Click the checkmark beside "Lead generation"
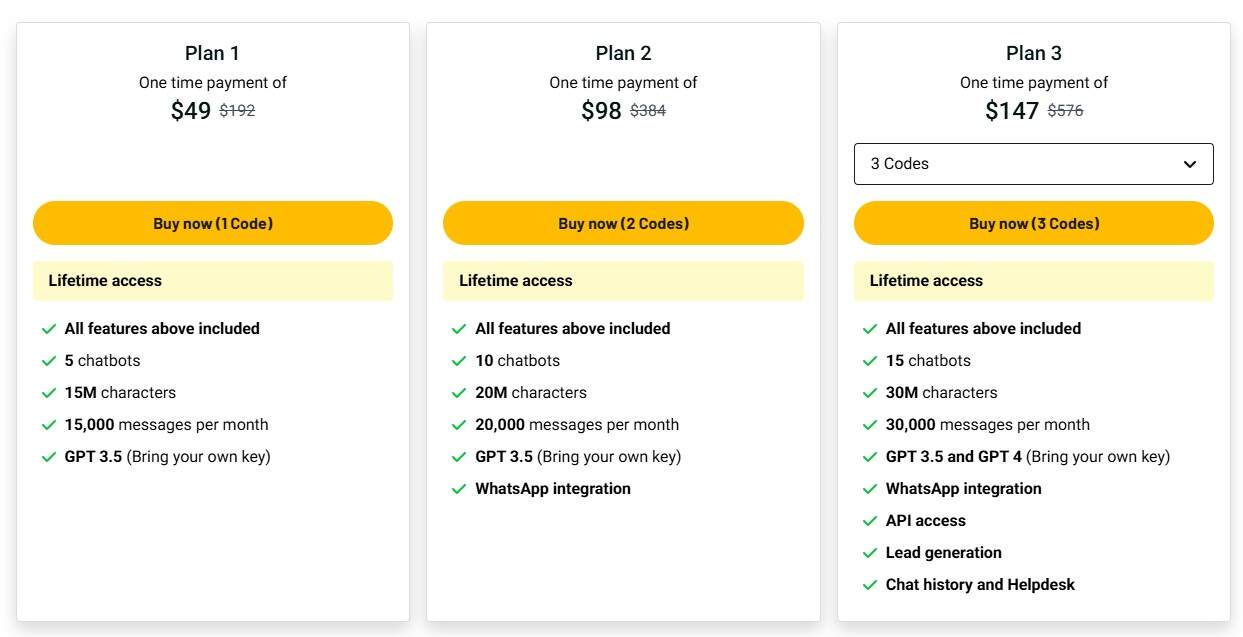The width and height of the screenshot is (1243, 637). pyautogui.click(x=869, y=552)
